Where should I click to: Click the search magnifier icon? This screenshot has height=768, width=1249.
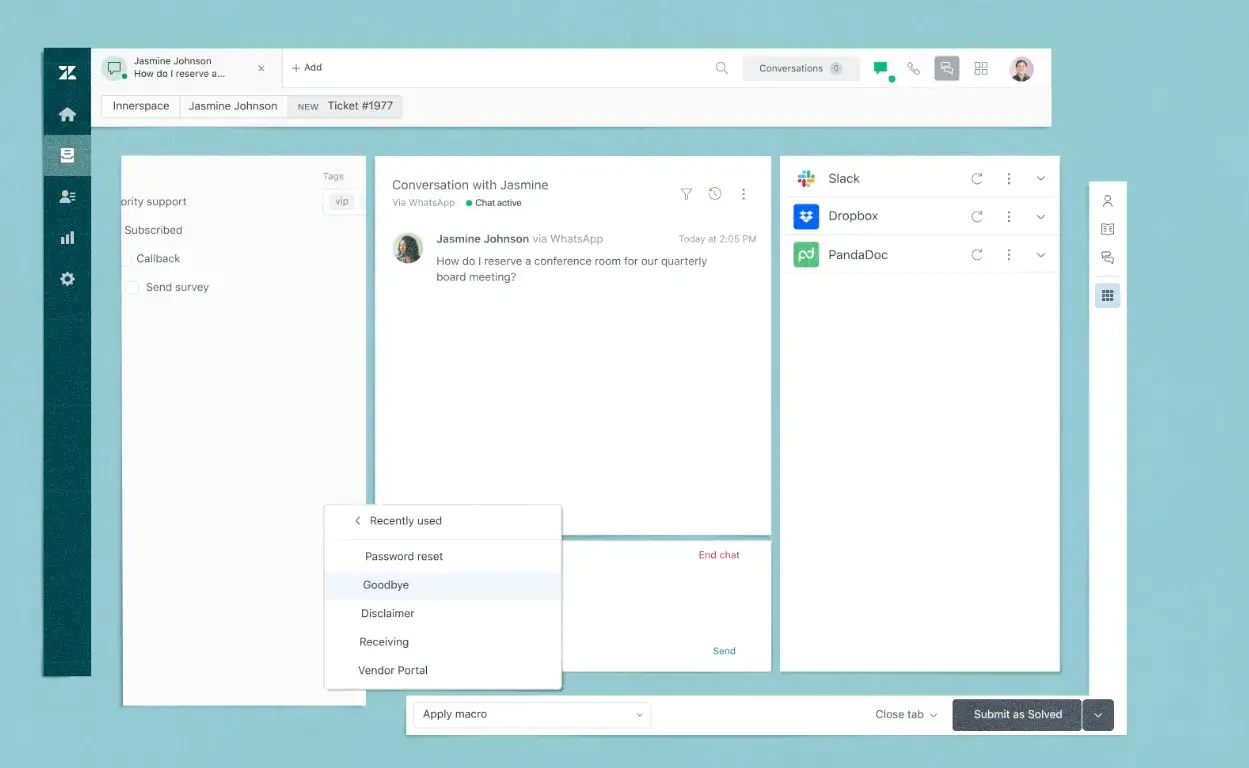coord(721,68)
